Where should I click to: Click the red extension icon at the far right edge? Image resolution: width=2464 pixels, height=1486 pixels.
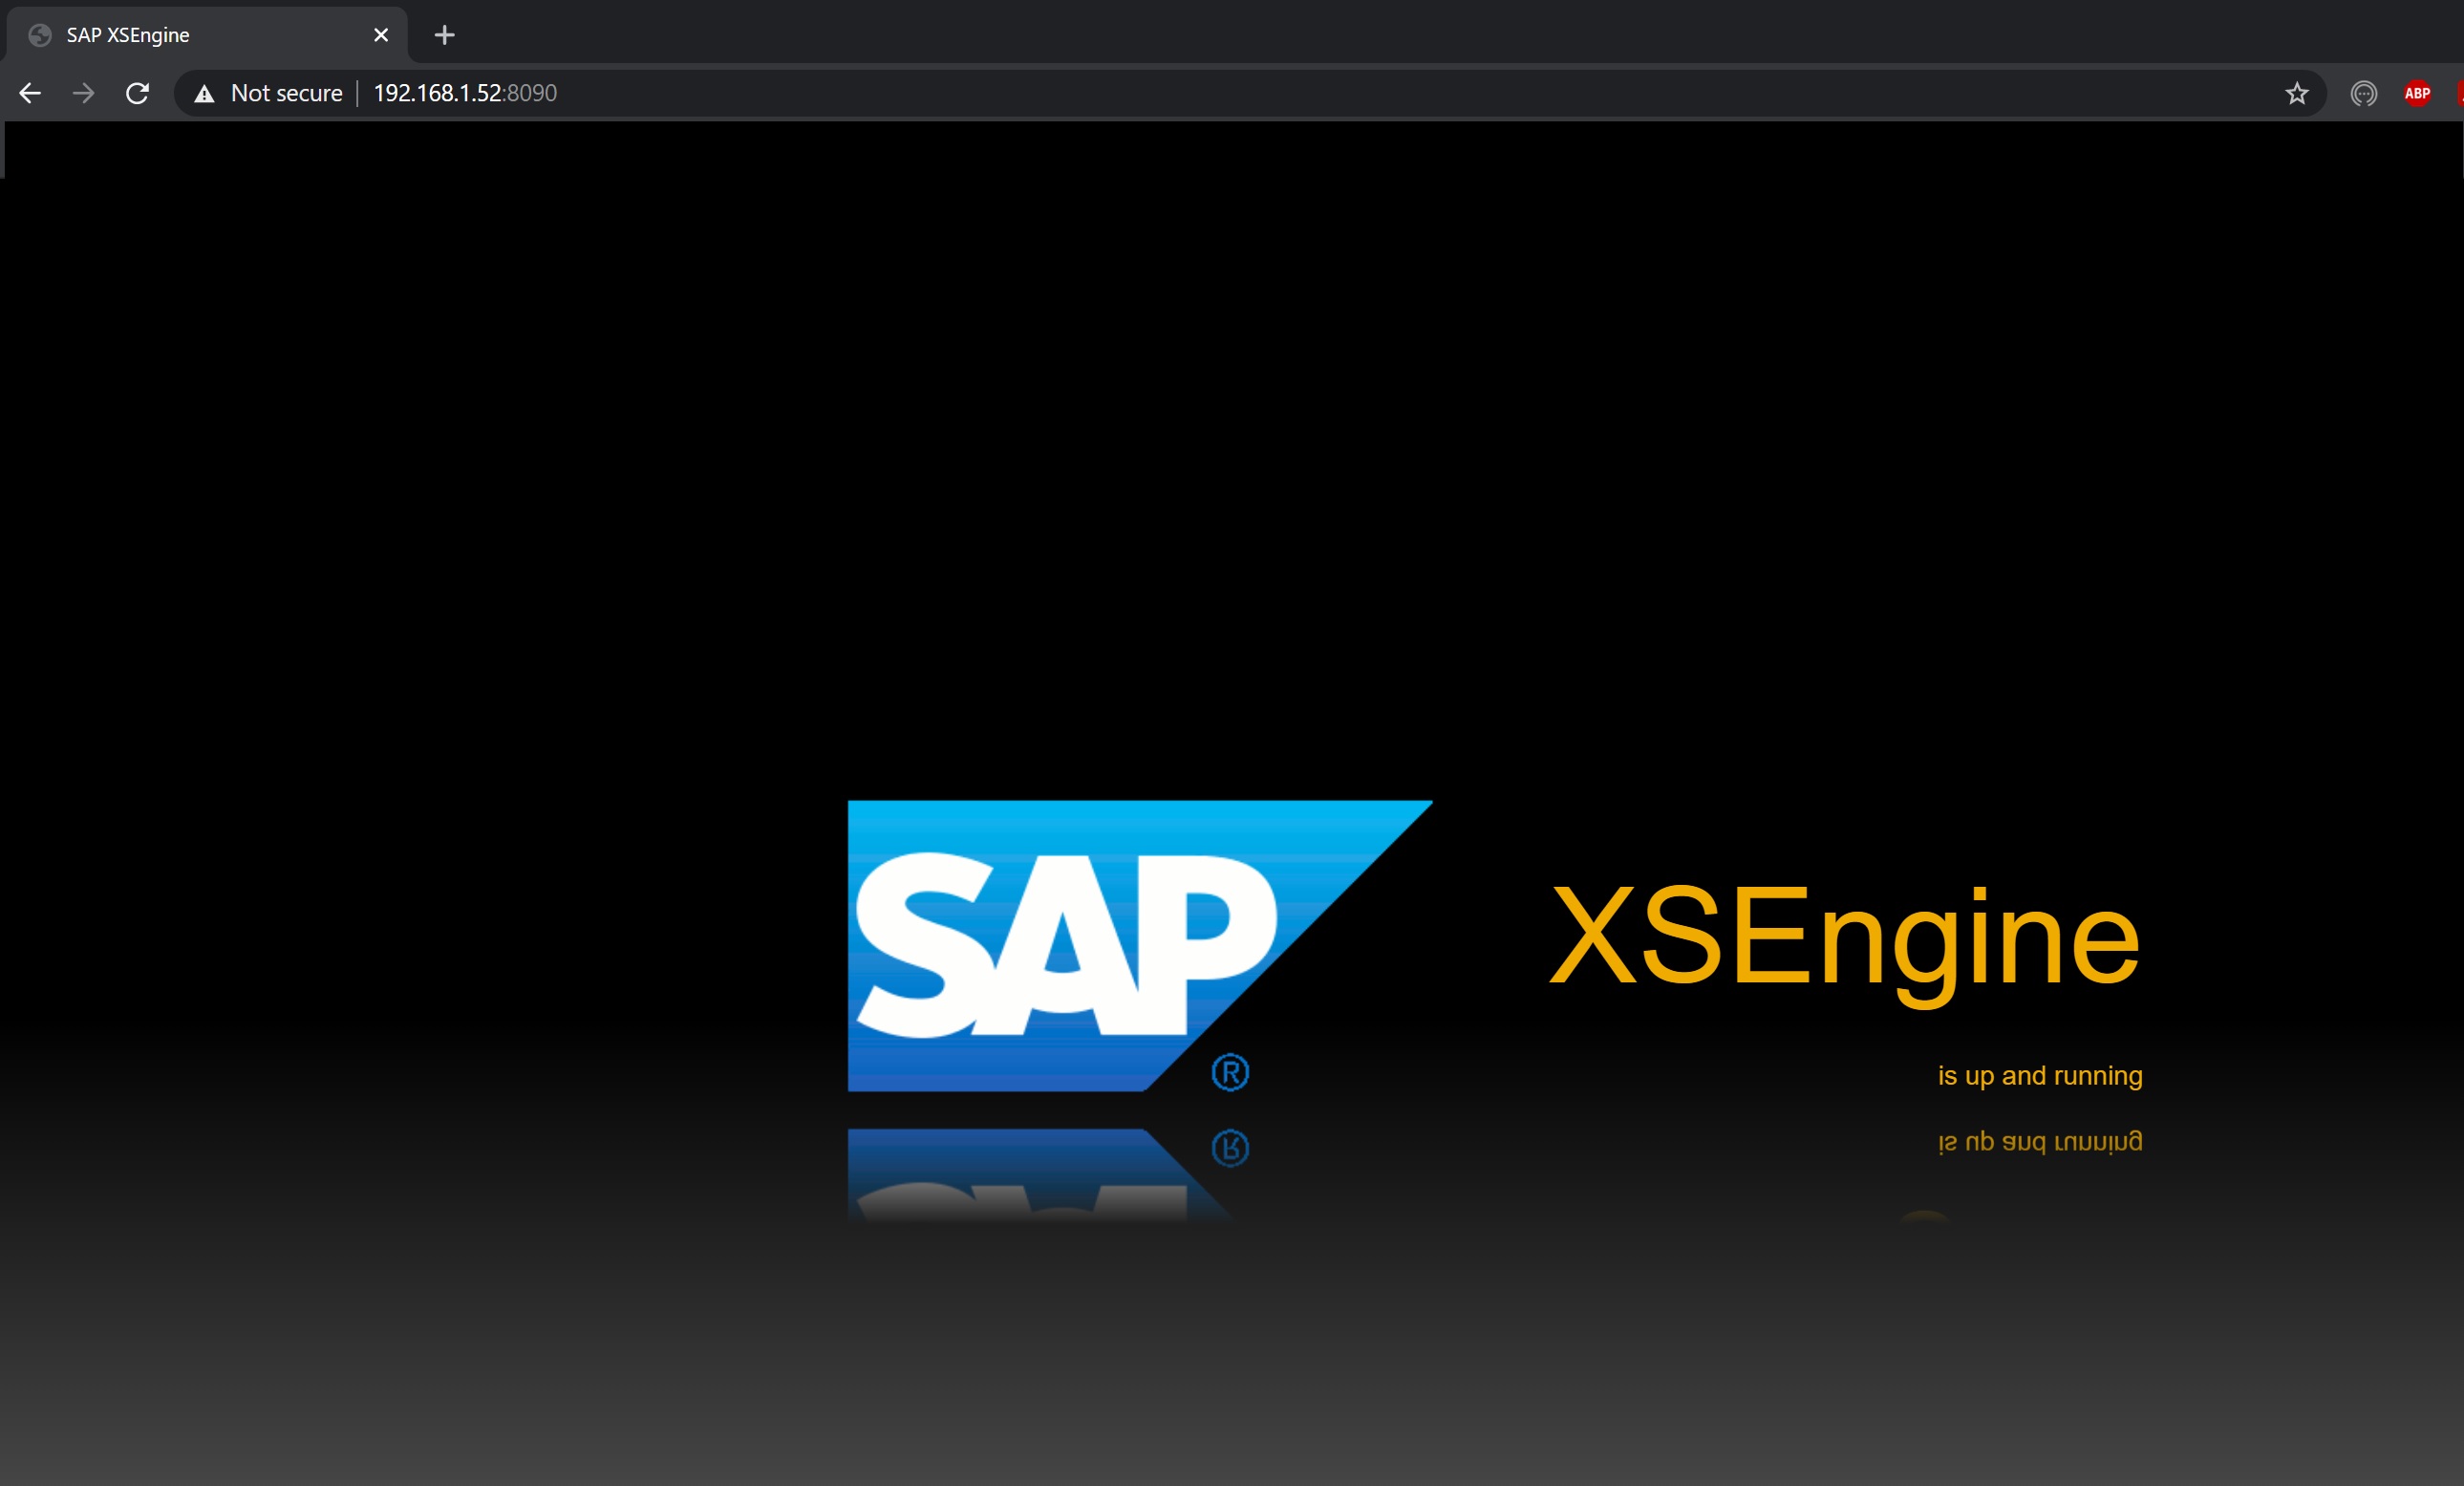(x=2459, y=93)
